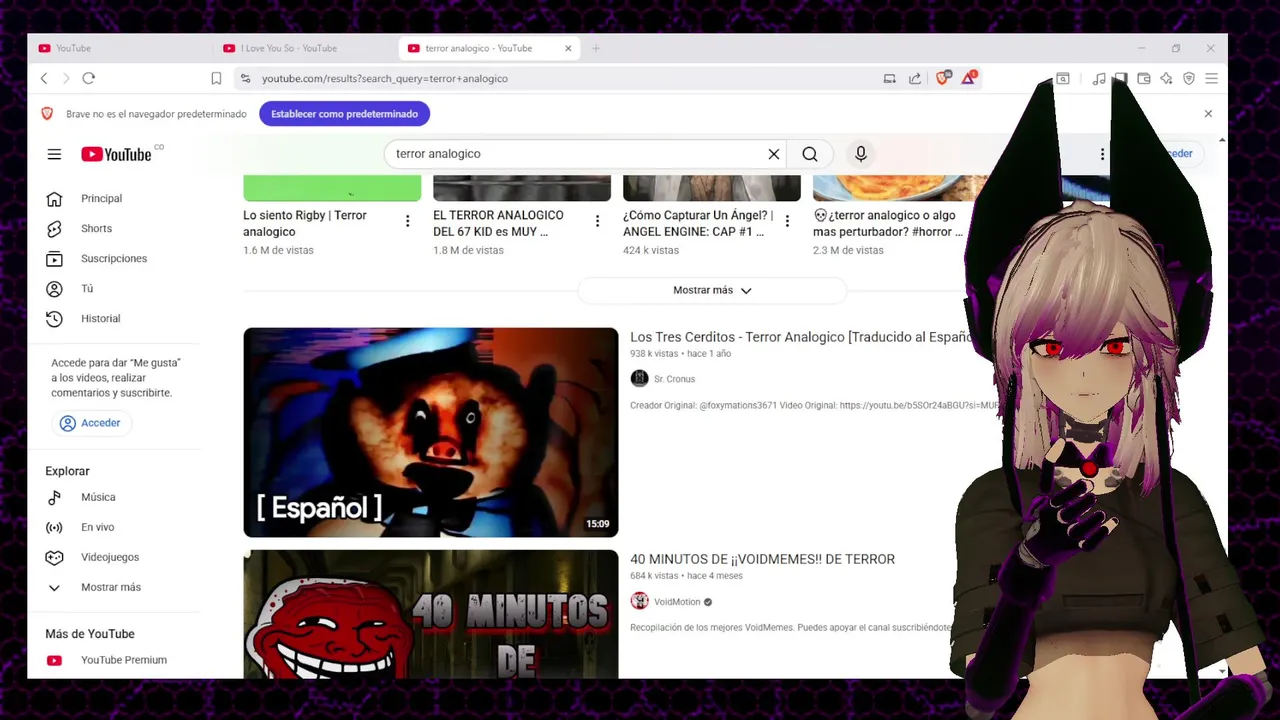Open a new browser tab

(x=595, y=48)
